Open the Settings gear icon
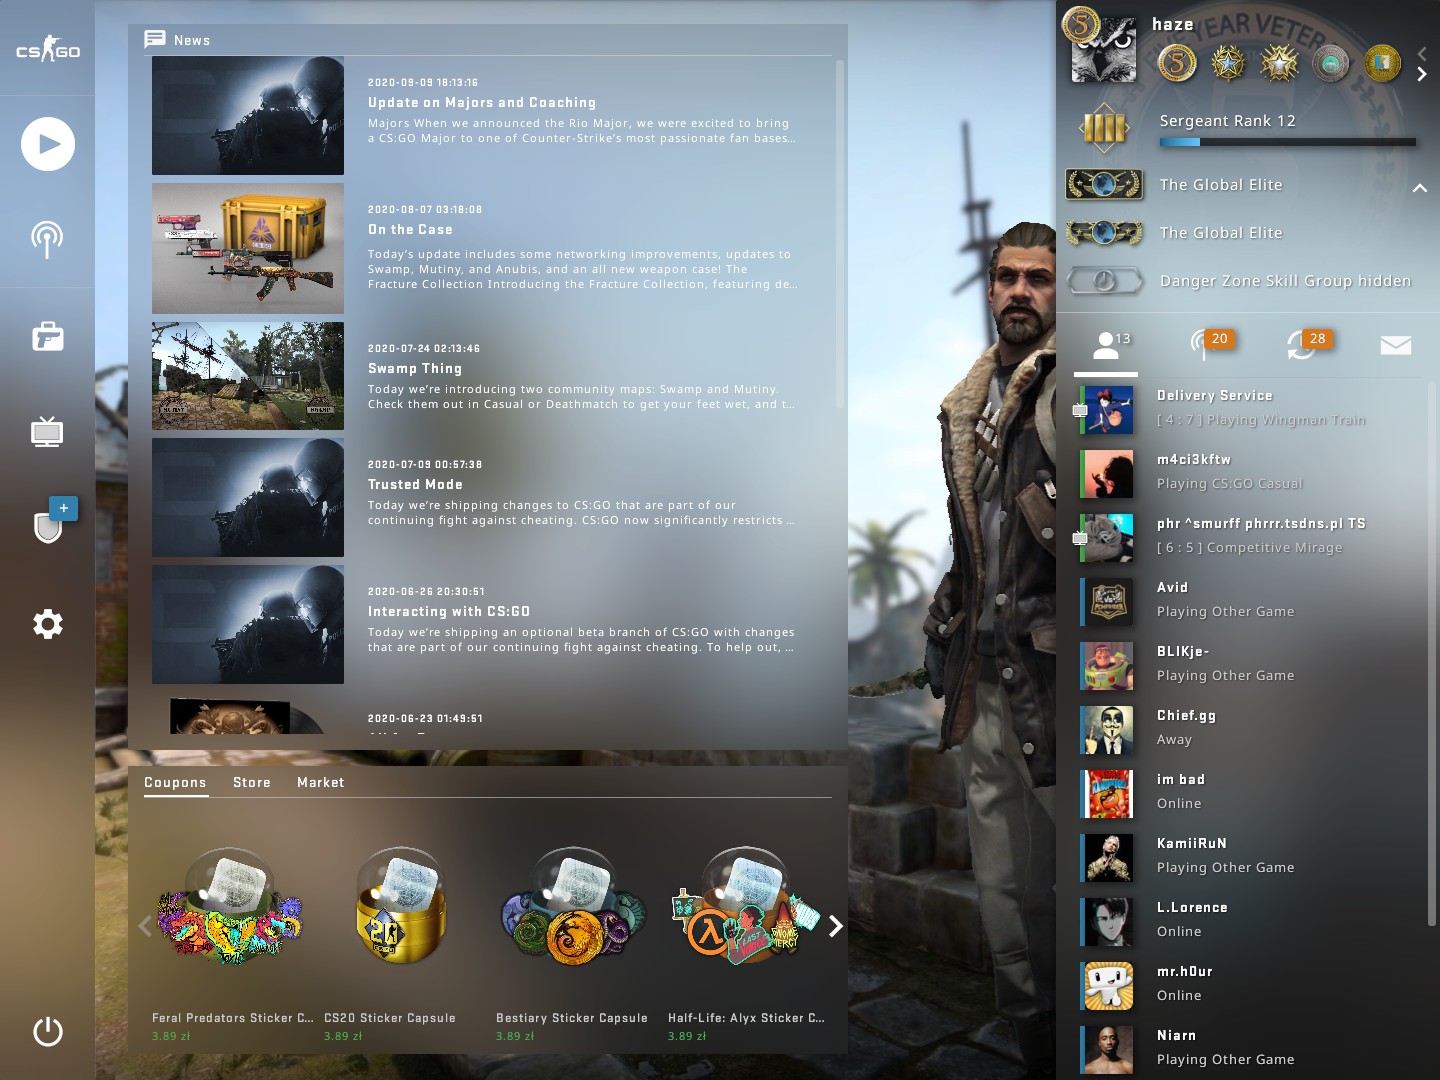This screenshot has width=1440, height=1080. click(48, 624)
